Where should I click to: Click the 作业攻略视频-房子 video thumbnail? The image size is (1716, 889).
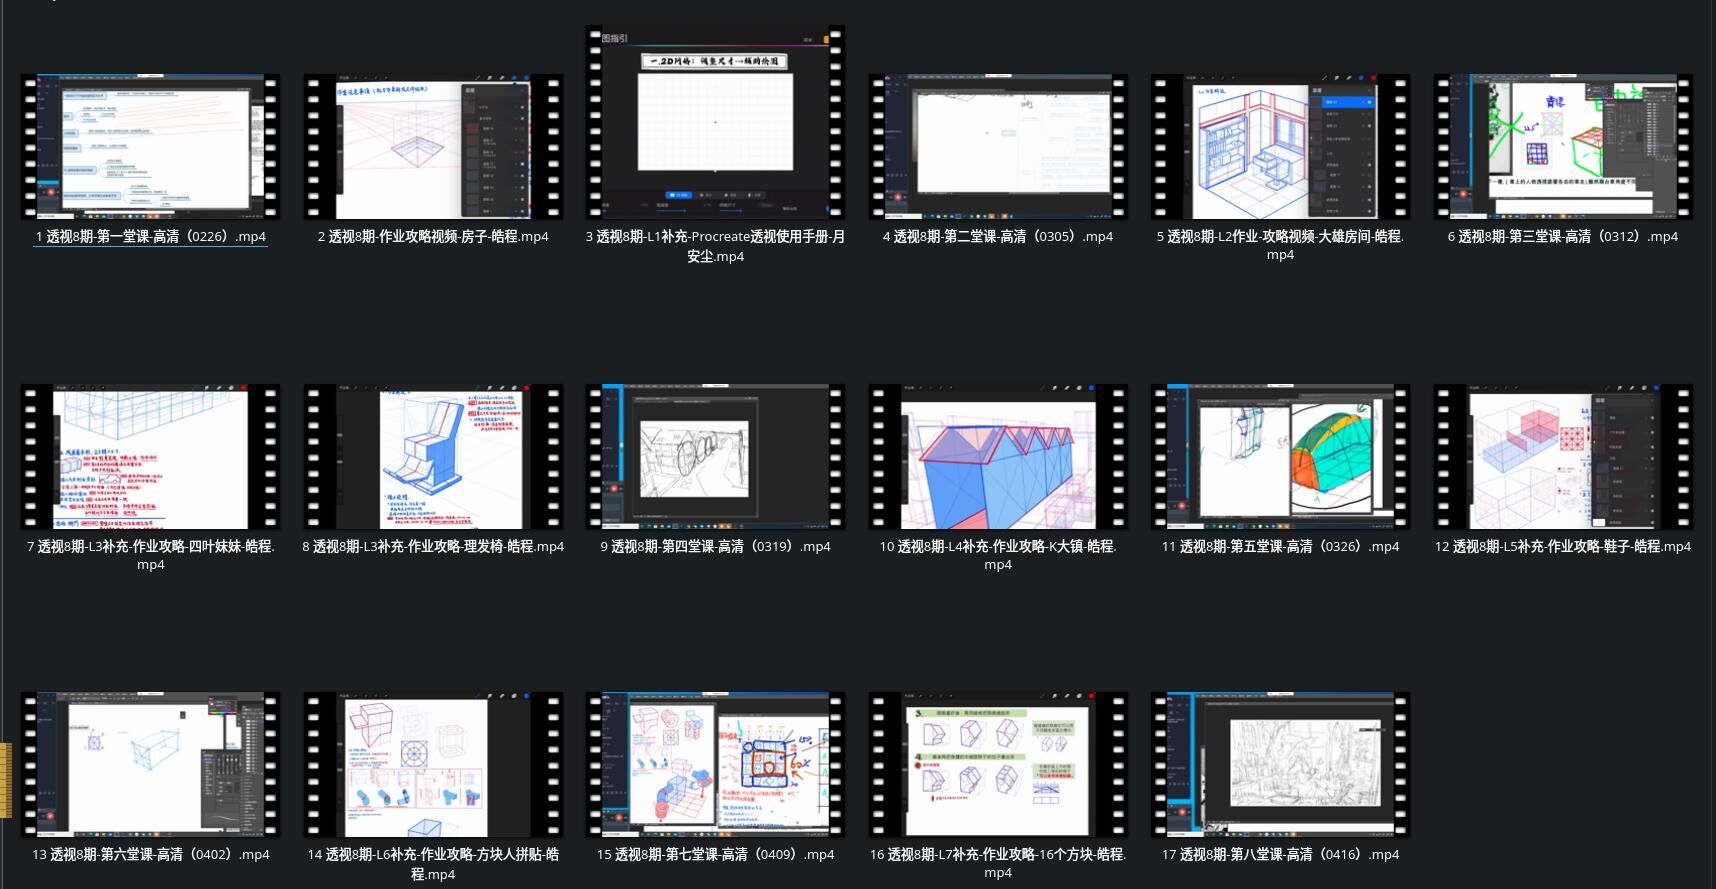point(433,146)
